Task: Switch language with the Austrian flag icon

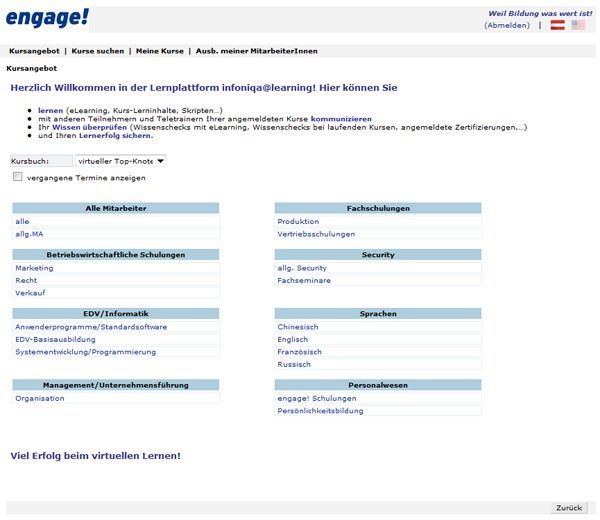Action: click(x=557, y=25)
